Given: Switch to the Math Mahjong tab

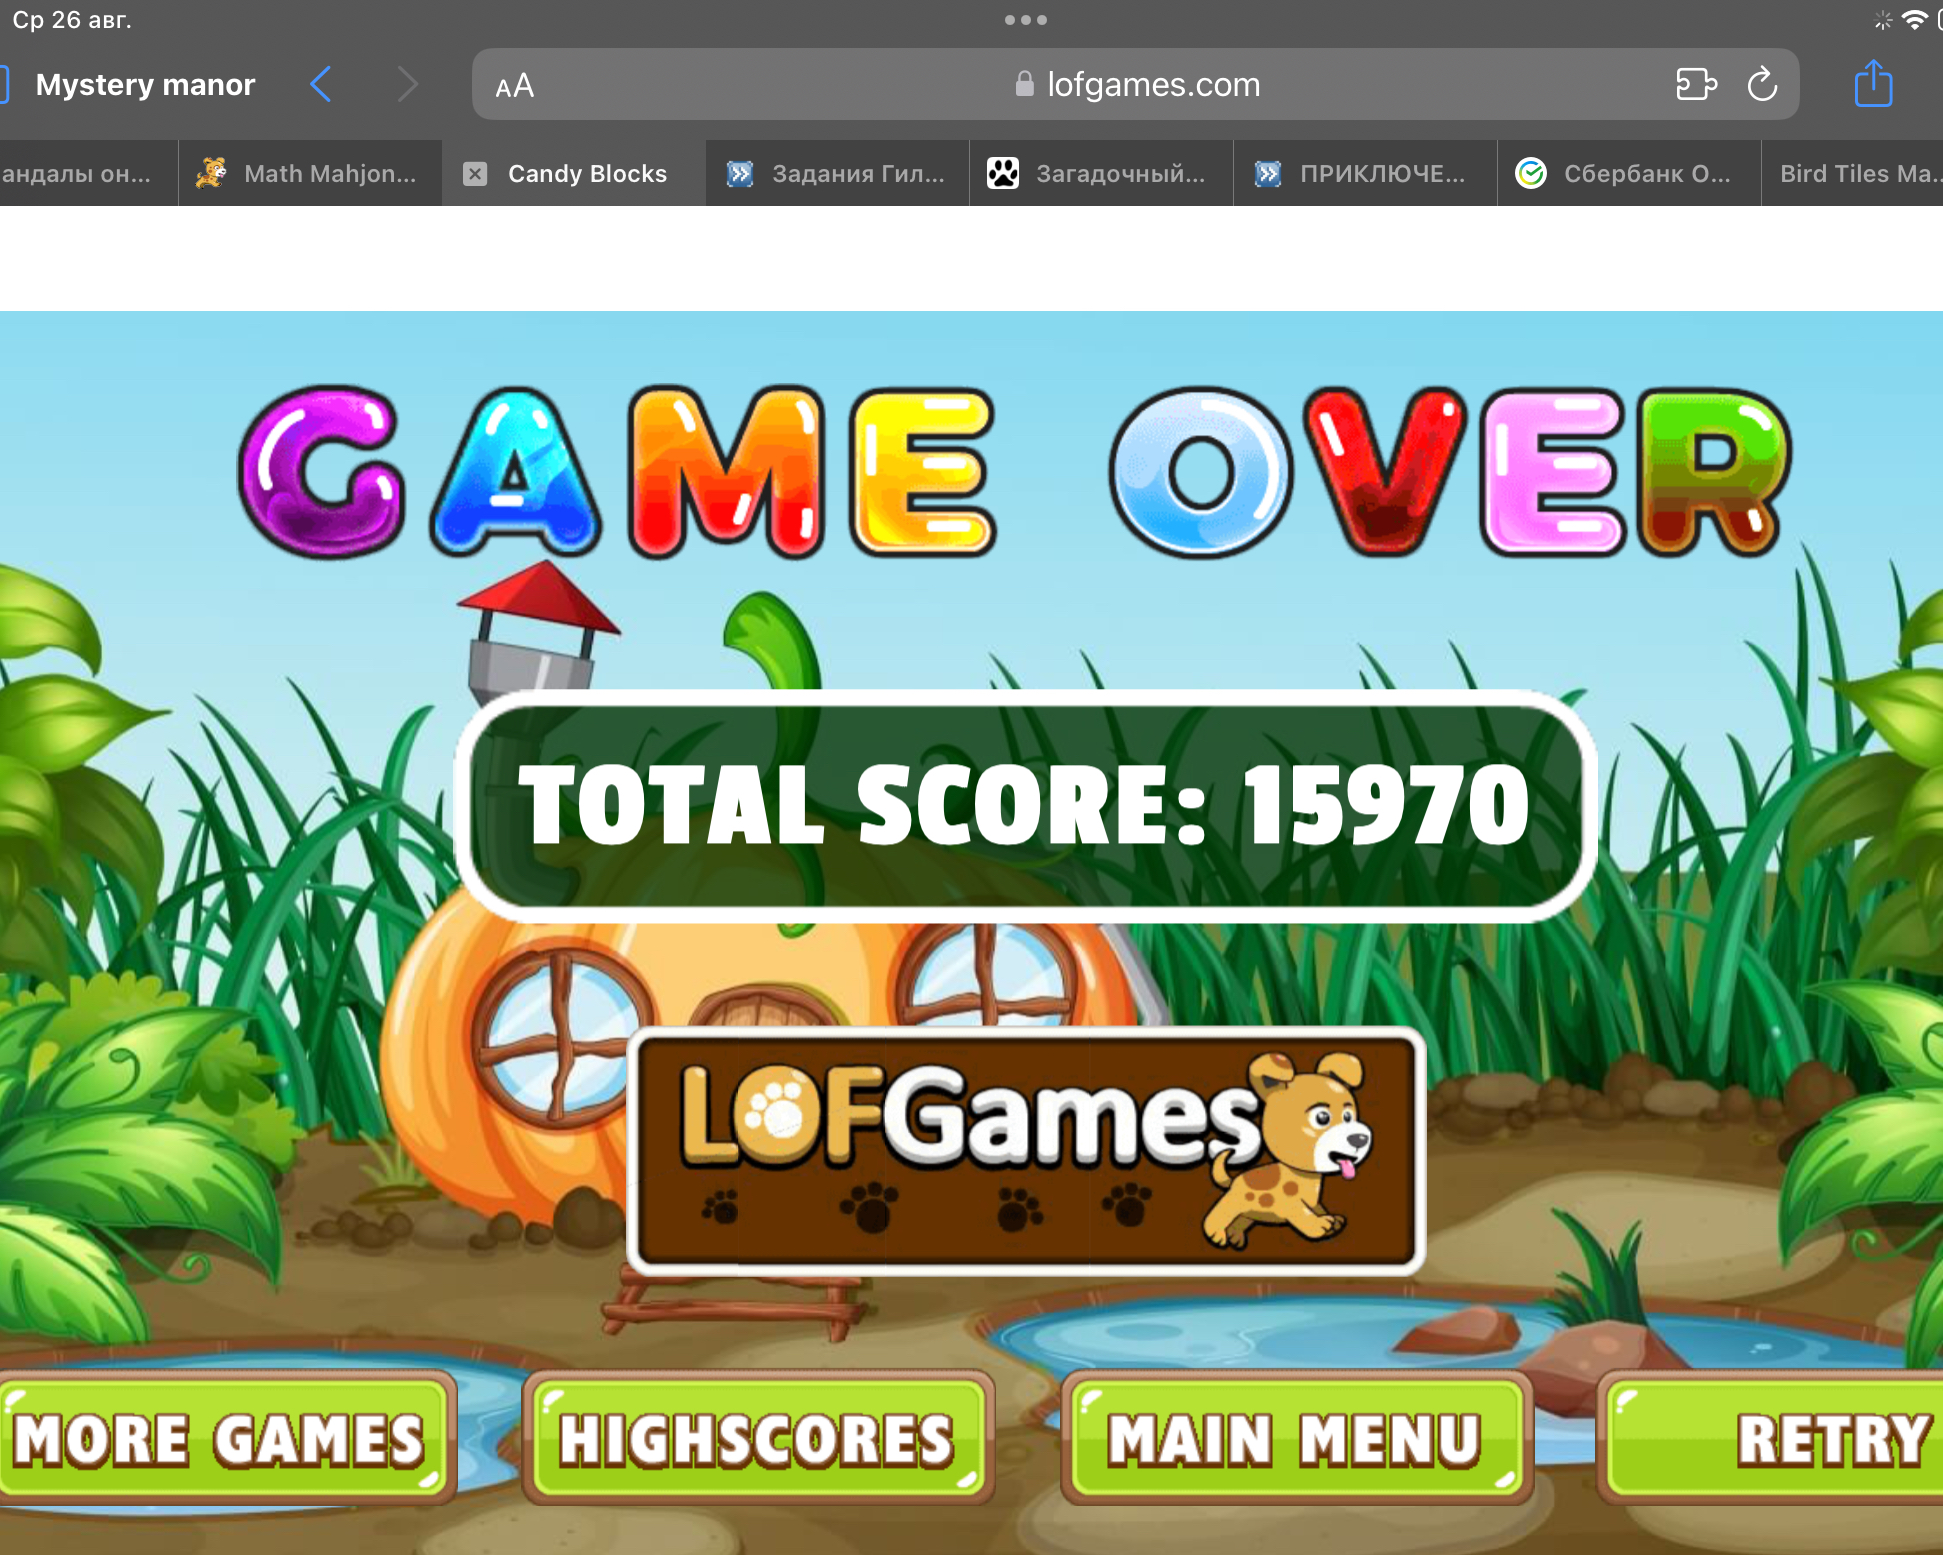Looking at the screenshot, I should pos(310,173).
